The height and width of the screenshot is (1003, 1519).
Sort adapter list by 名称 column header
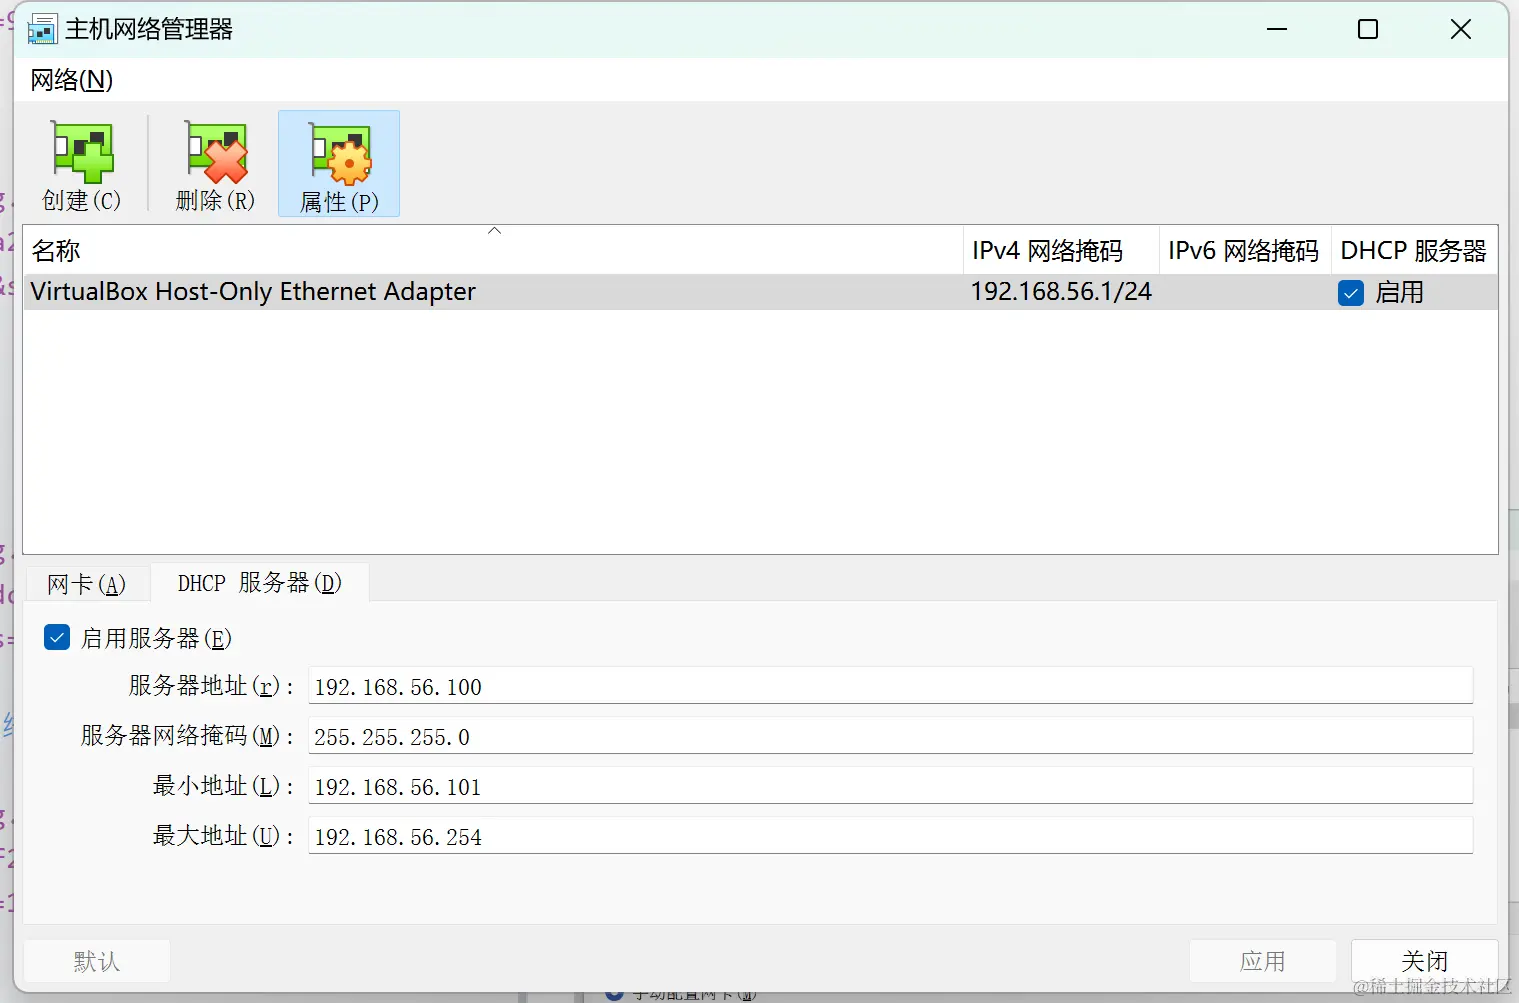pos(493,250)
